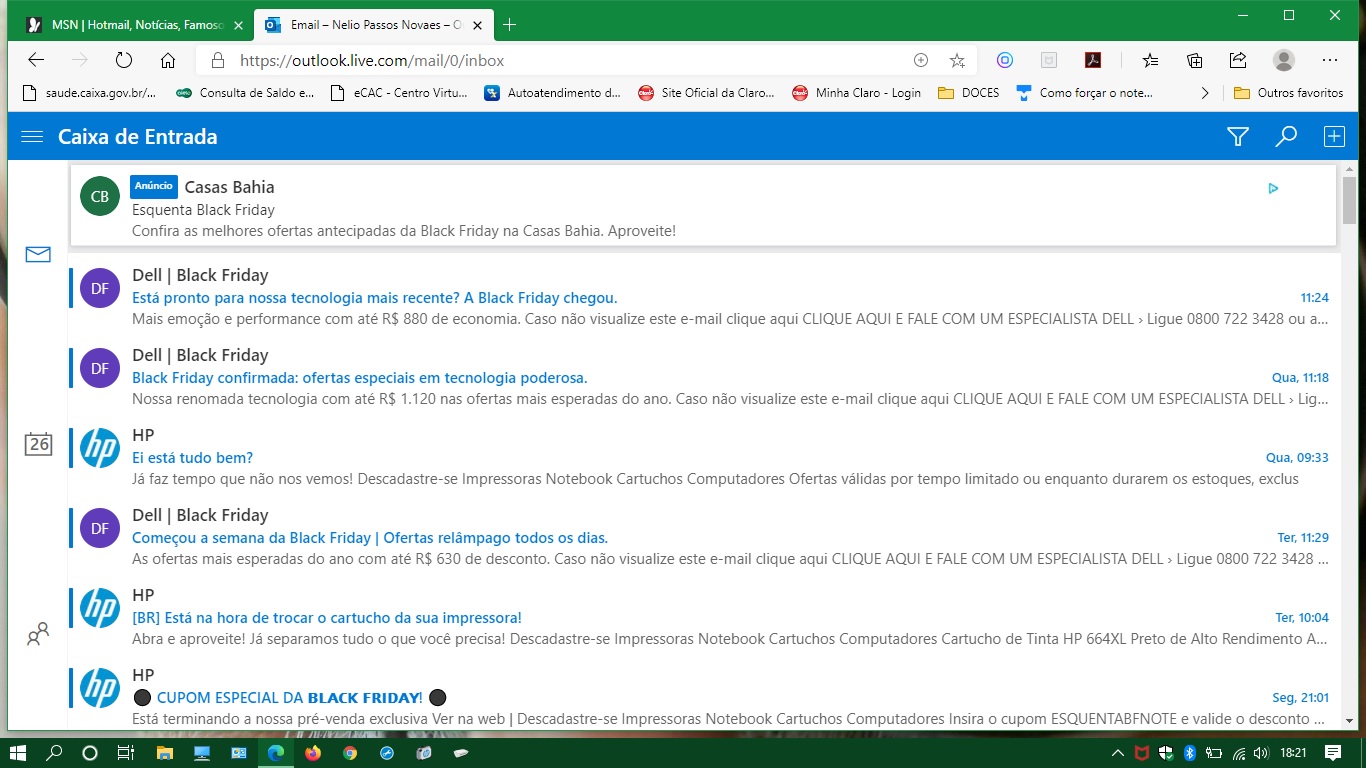The width and height of the screenshot is (1366, 768).
Task: Open the purple circular extension icon
Action: (1005, 60)
